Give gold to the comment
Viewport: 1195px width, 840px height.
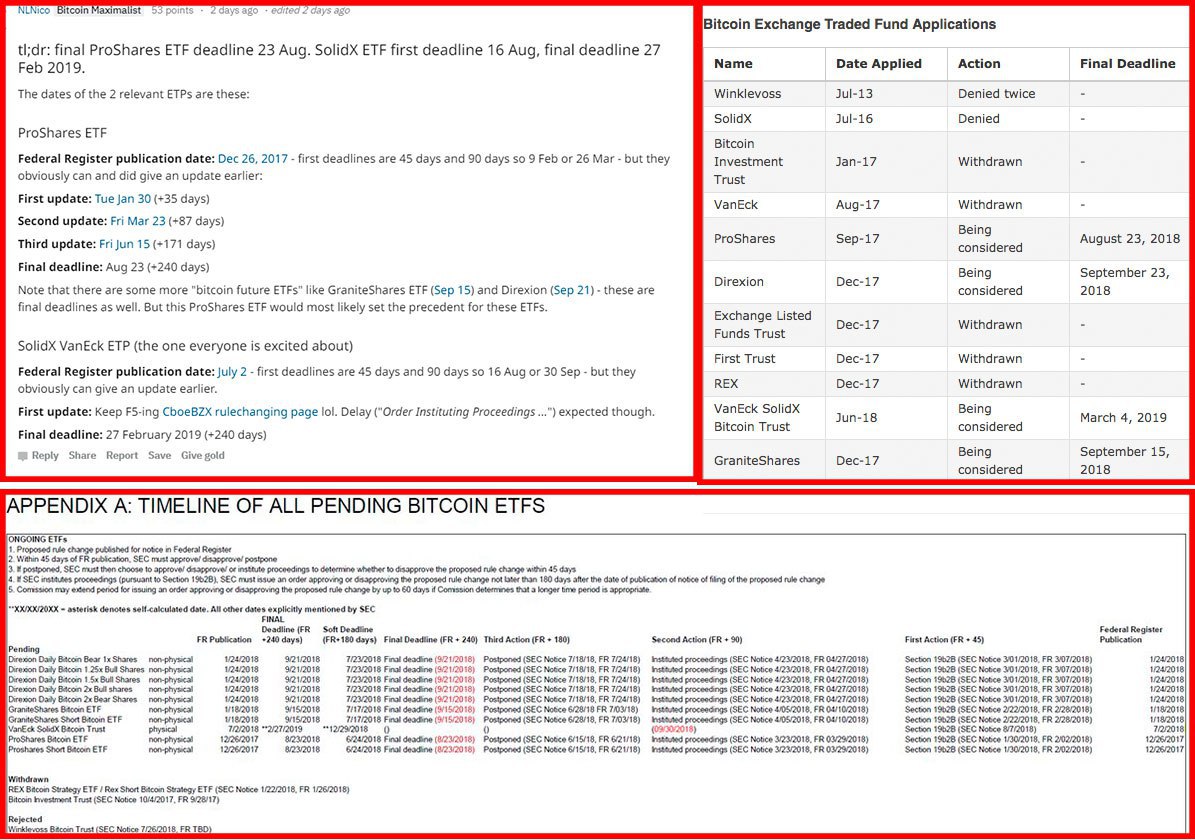tap(203, 456)
